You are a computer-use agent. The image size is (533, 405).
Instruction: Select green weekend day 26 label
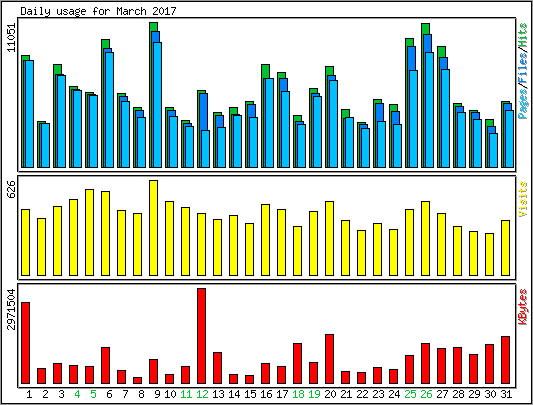426,394
